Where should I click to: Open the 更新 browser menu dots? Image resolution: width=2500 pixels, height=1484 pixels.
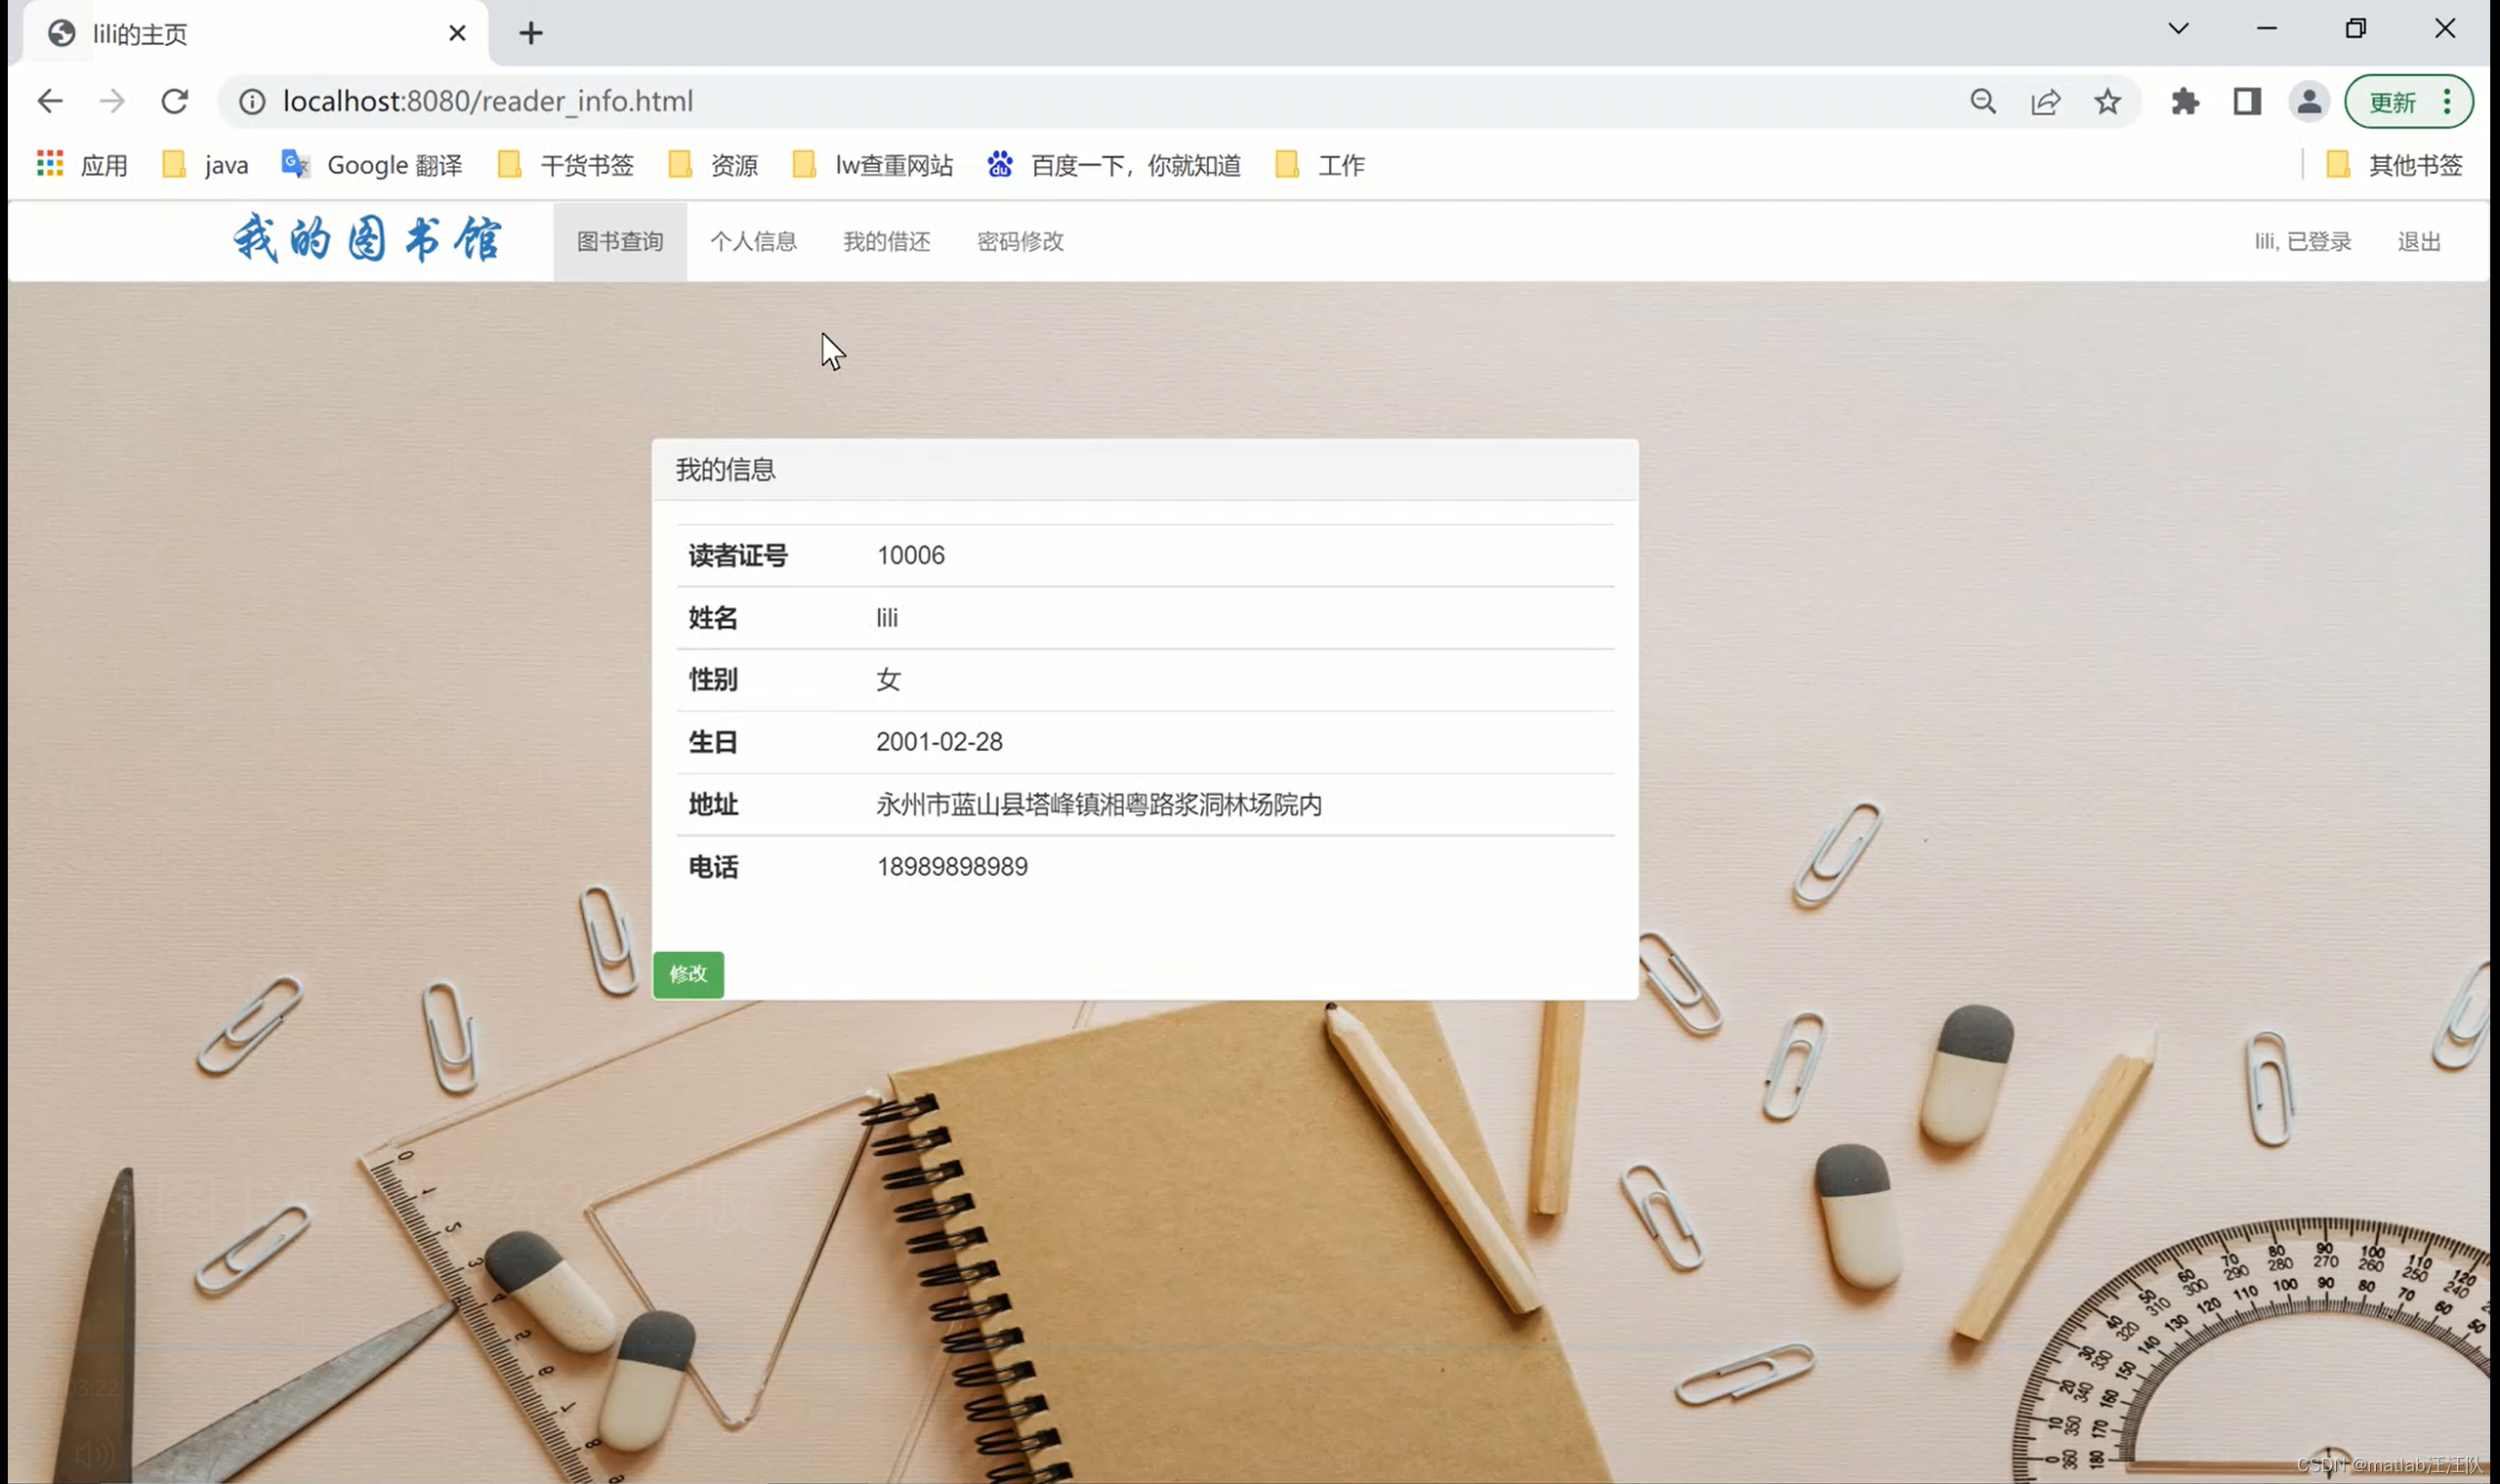pos(2447,101)
